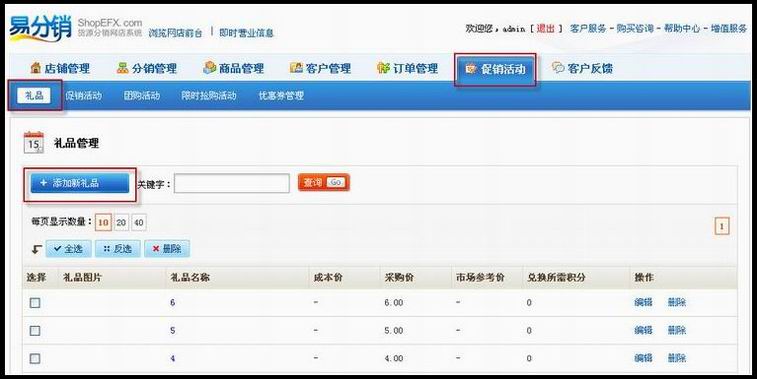Open 购买咨询 link in header

(635, 28)
